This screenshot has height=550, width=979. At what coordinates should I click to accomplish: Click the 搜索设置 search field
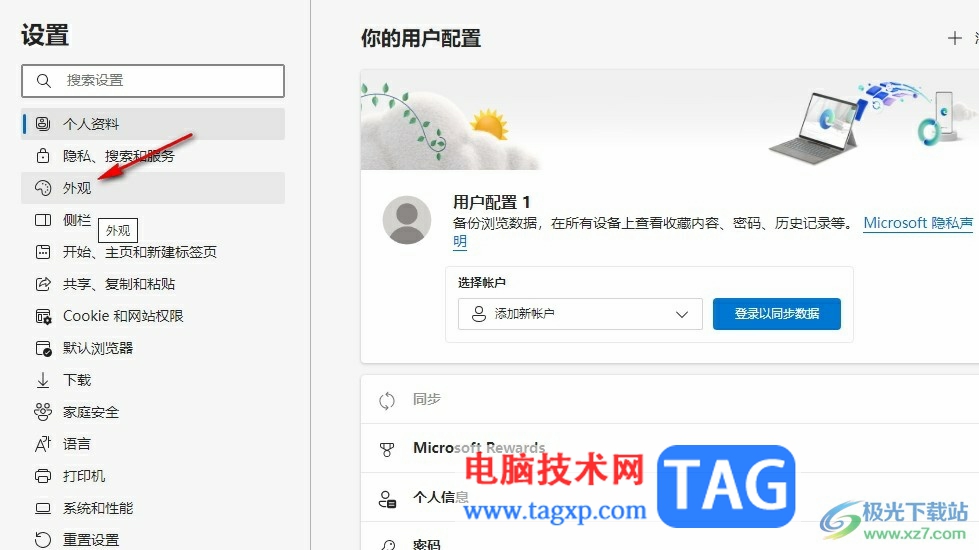(153, 81)
